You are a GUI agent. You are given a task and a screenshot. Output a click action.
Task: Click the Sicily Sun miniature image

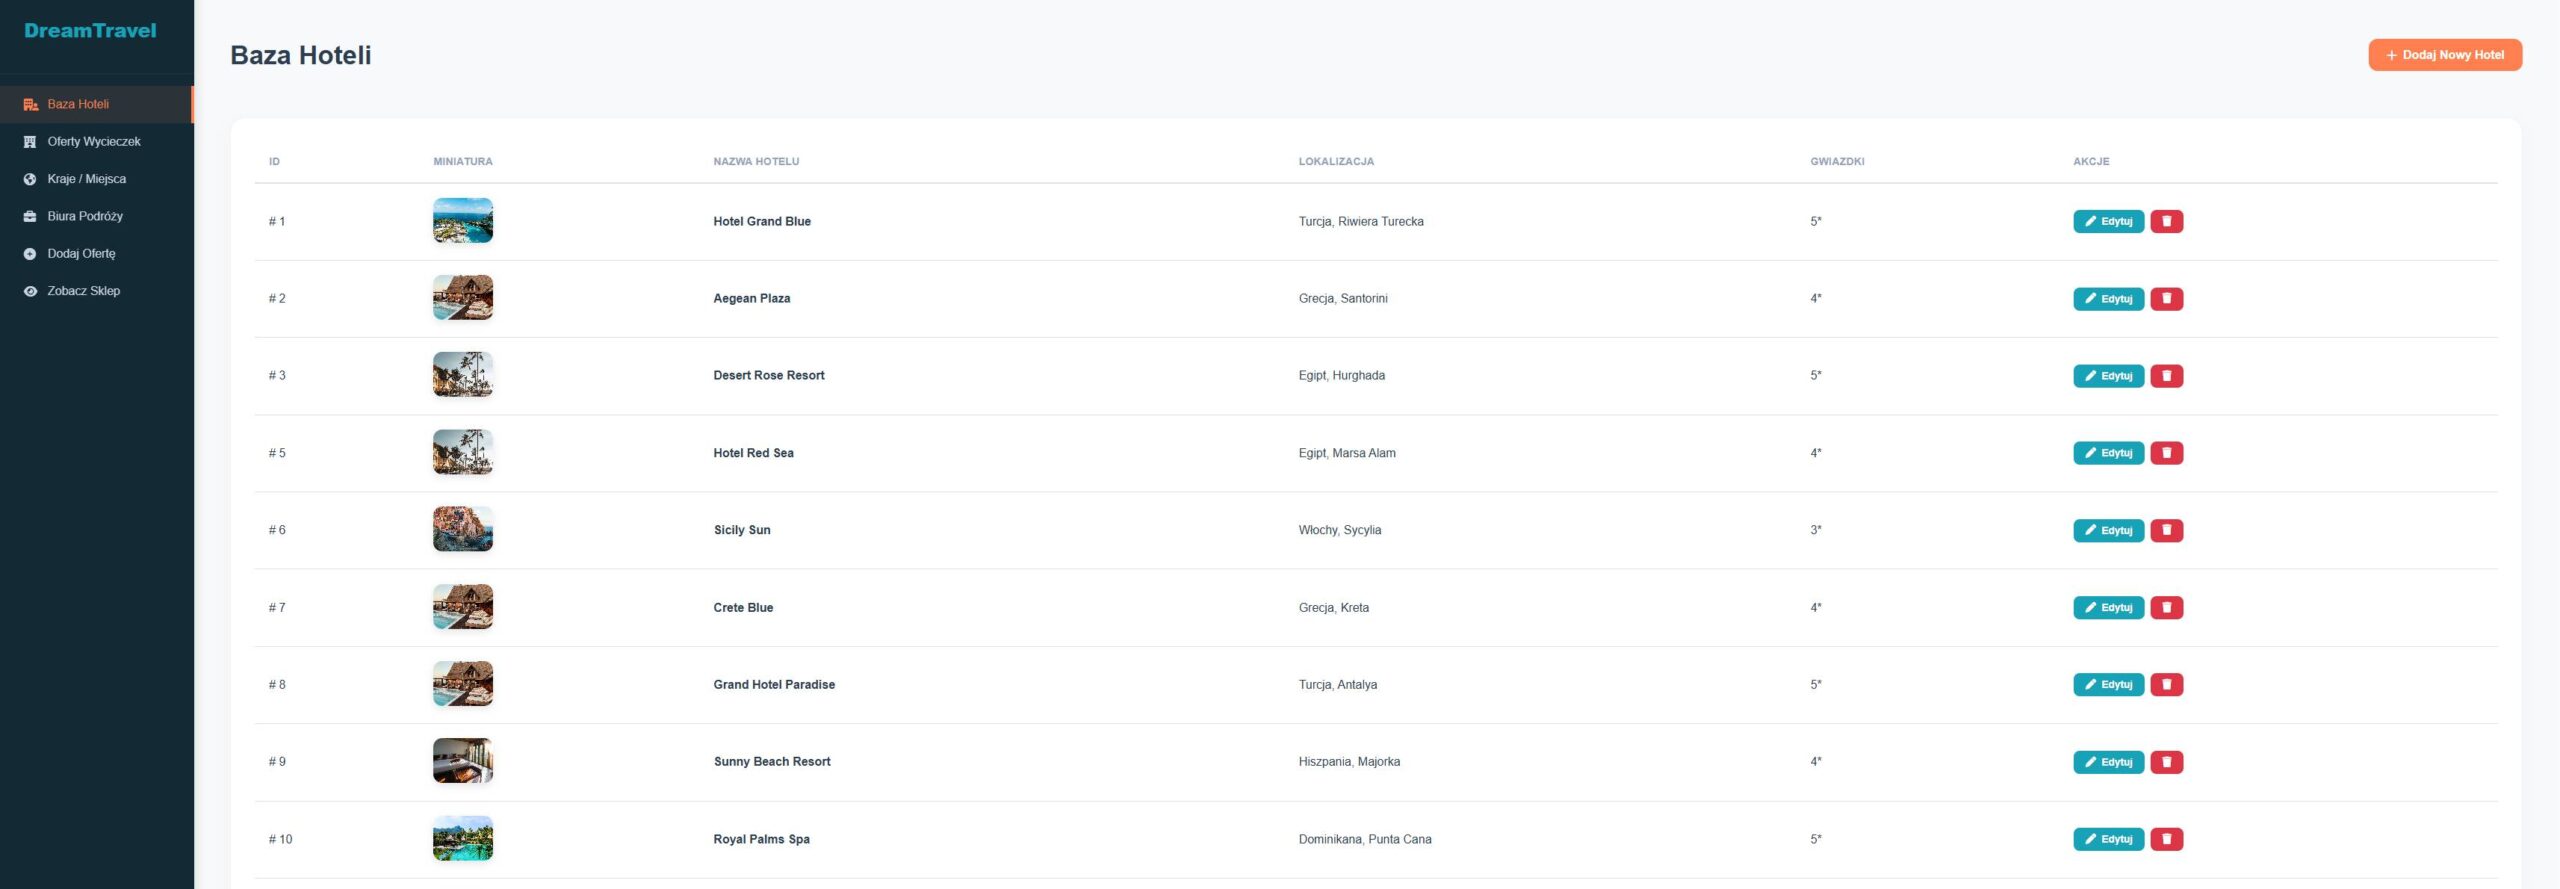click(463, 529)
